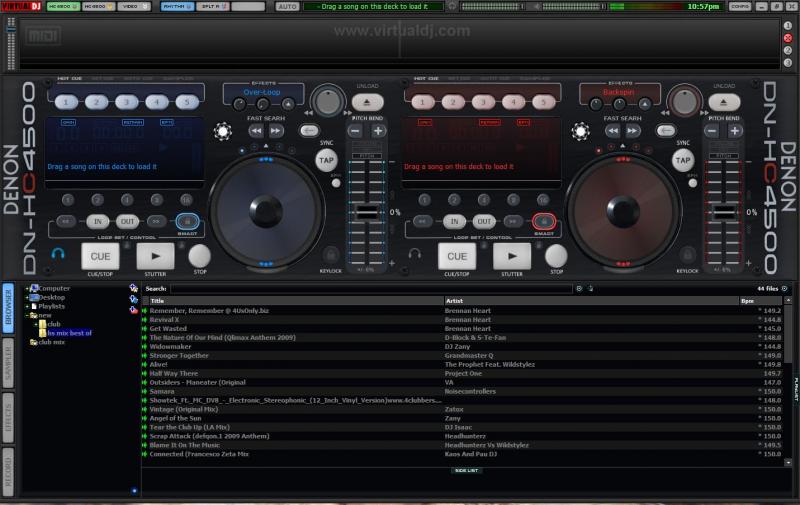Image resolution: width=800 pixels, height=505 pixels.
Task: Expand the Playlists tree node
Action: (x=27, y=307)
